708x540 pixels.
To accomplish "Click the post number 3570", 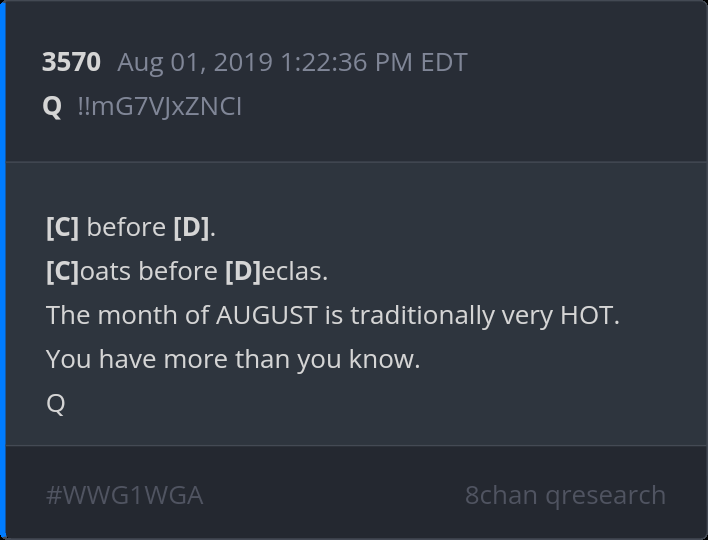I will (71, 62).
